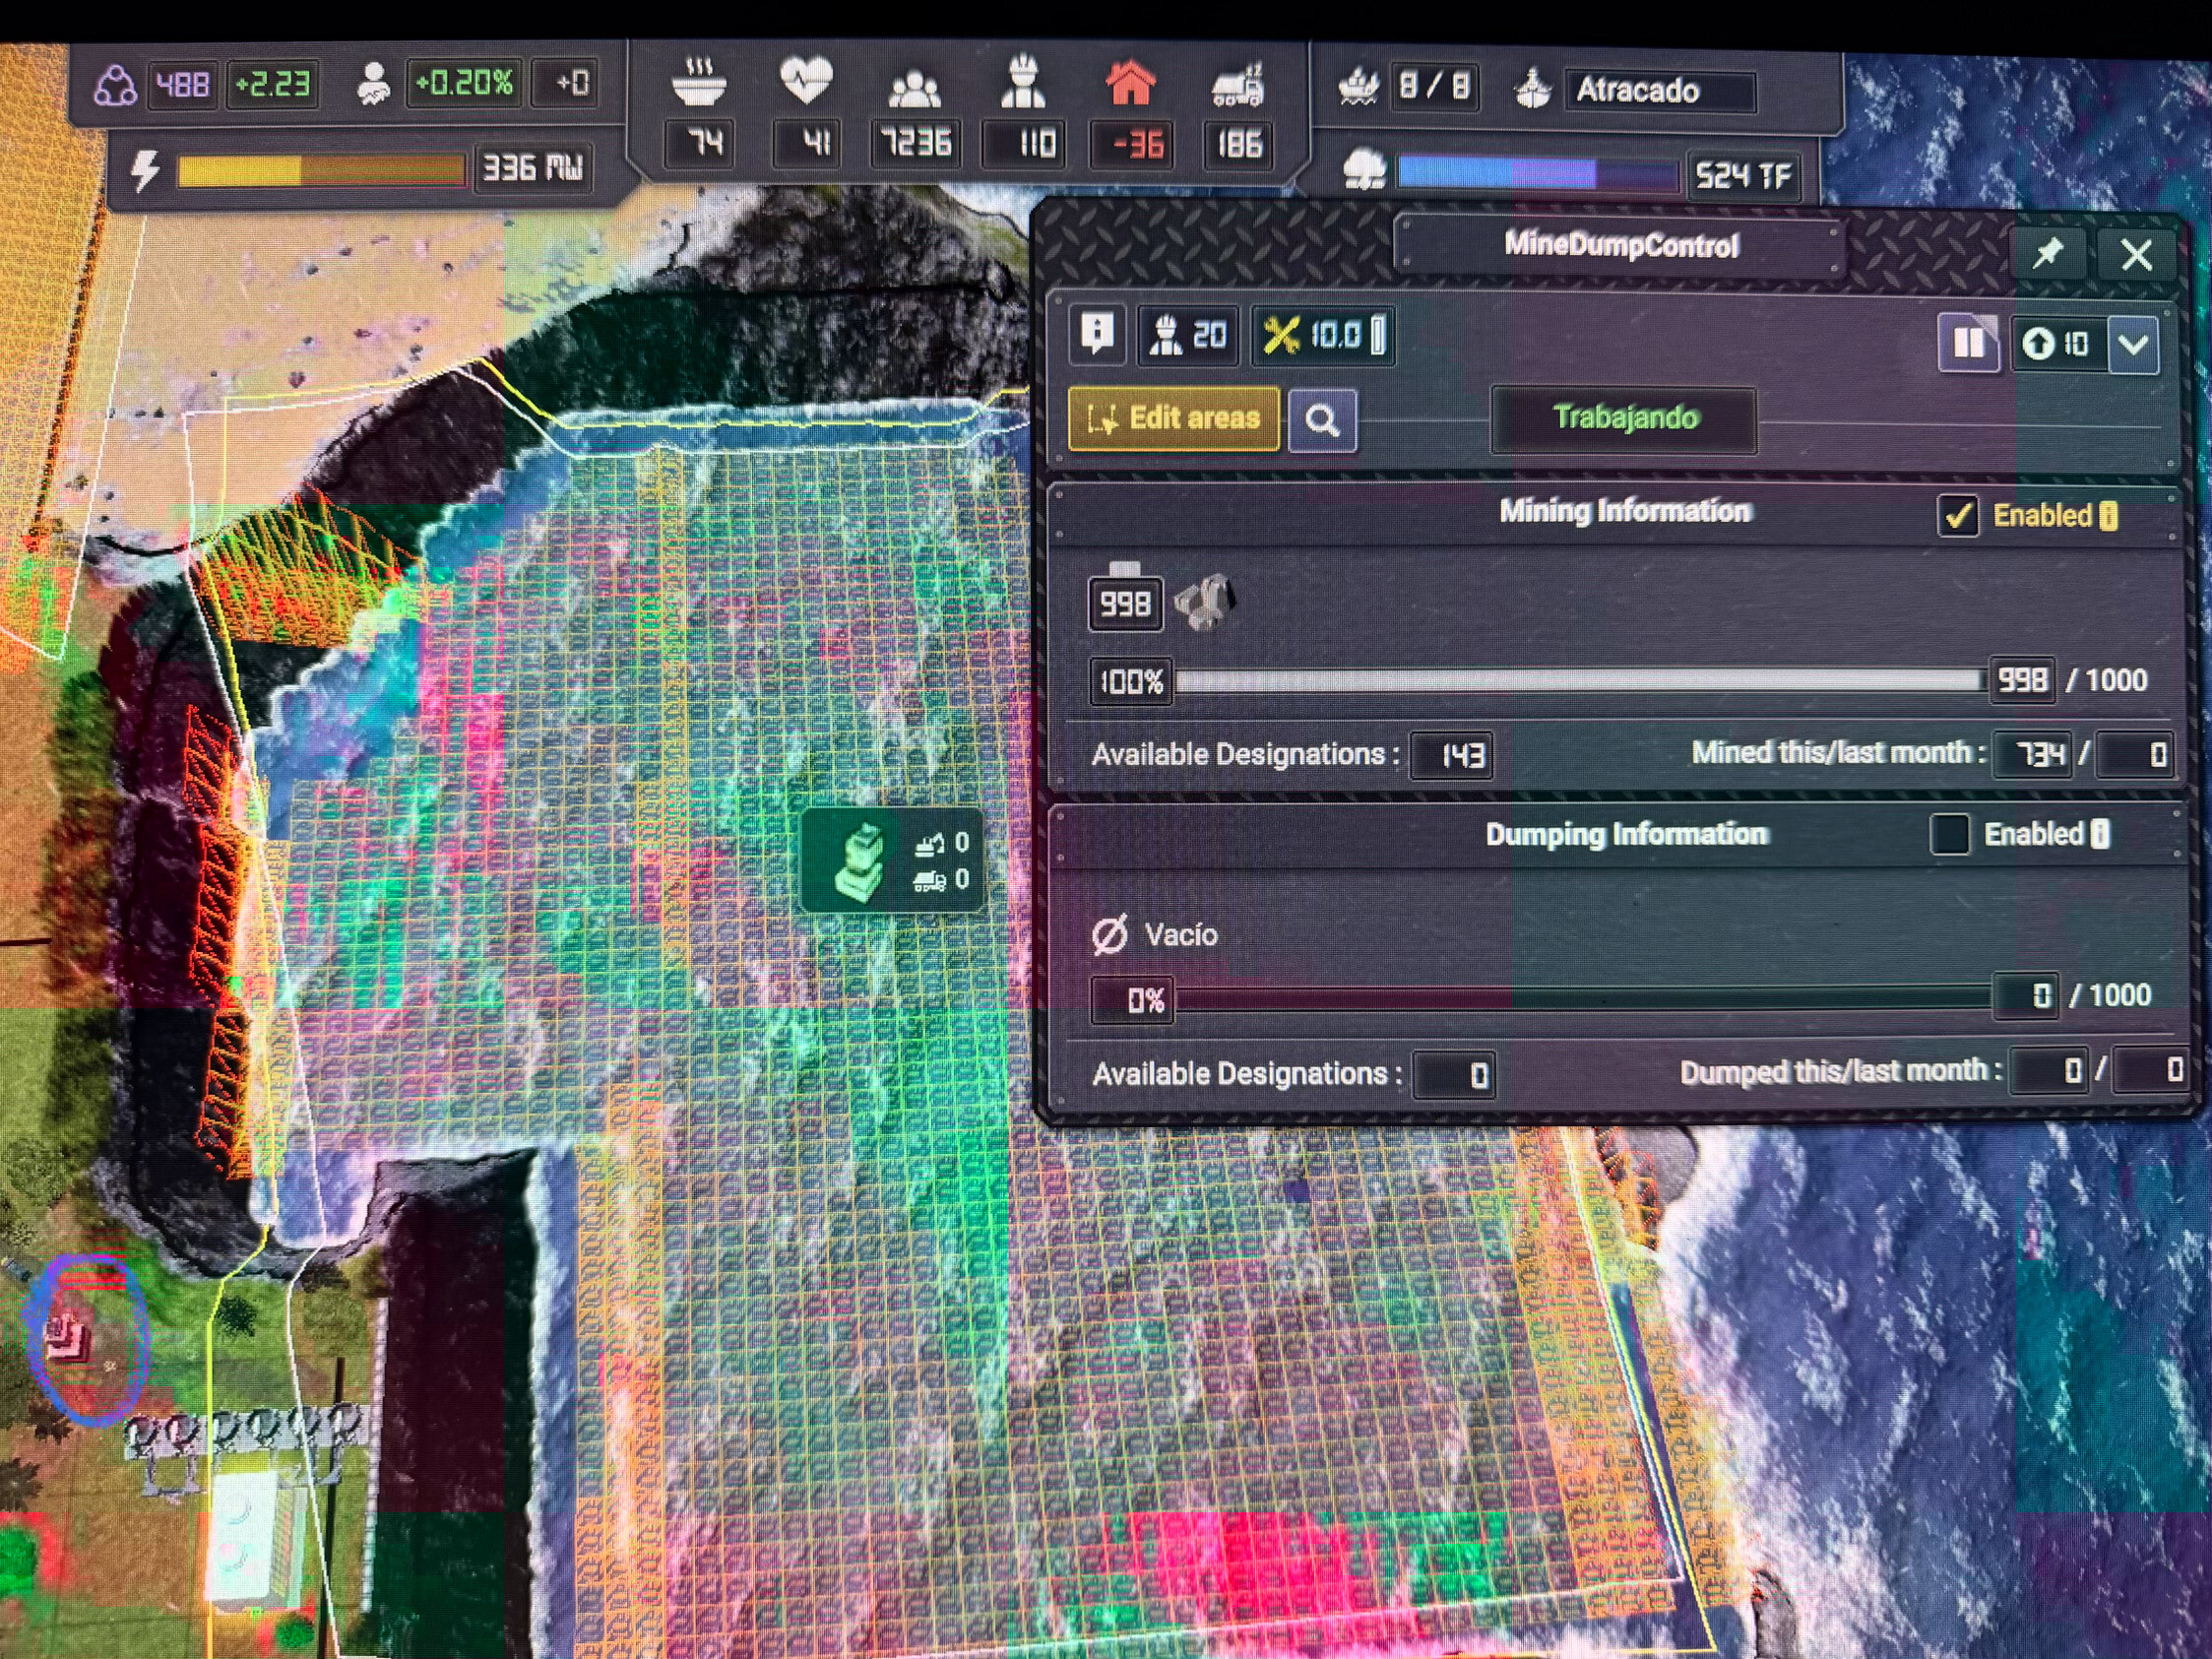Click the Atracado ship status field

1659,91
